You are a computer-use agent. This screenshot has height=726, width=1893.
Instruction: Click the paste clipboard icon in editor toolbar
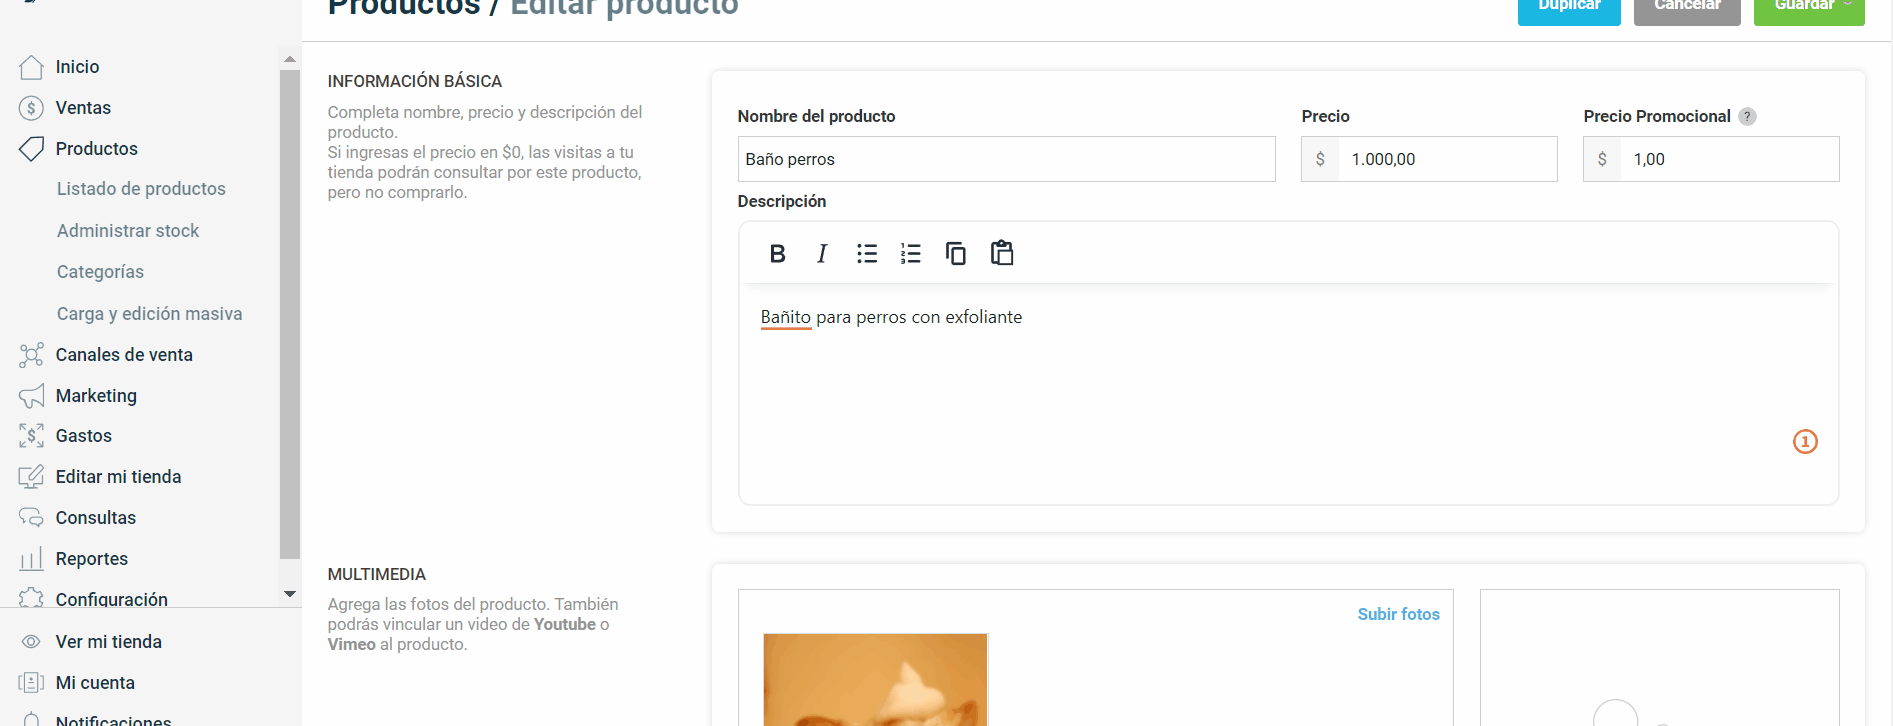[x=1001, y=253]
